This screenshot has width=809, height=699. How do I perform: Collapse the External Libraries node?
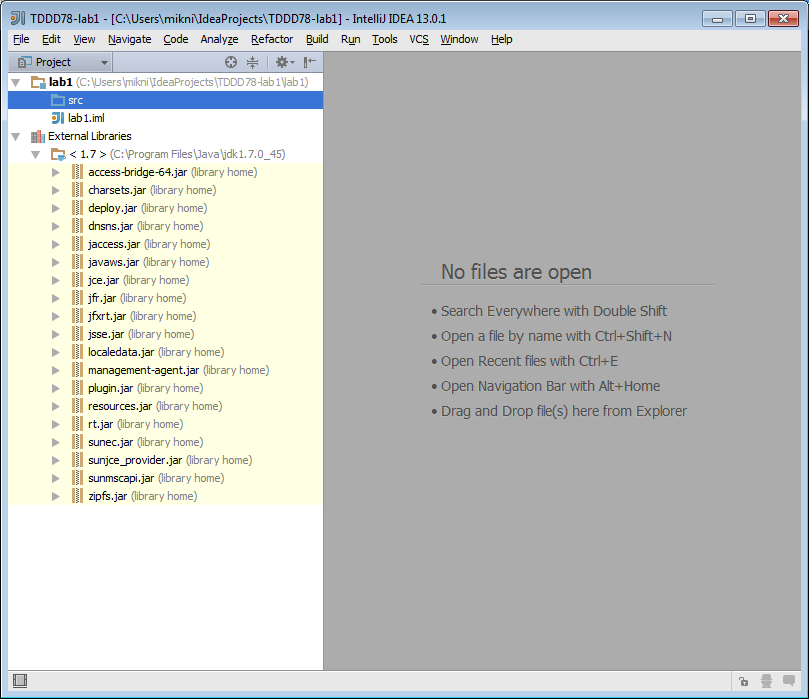tap(15, 137)
